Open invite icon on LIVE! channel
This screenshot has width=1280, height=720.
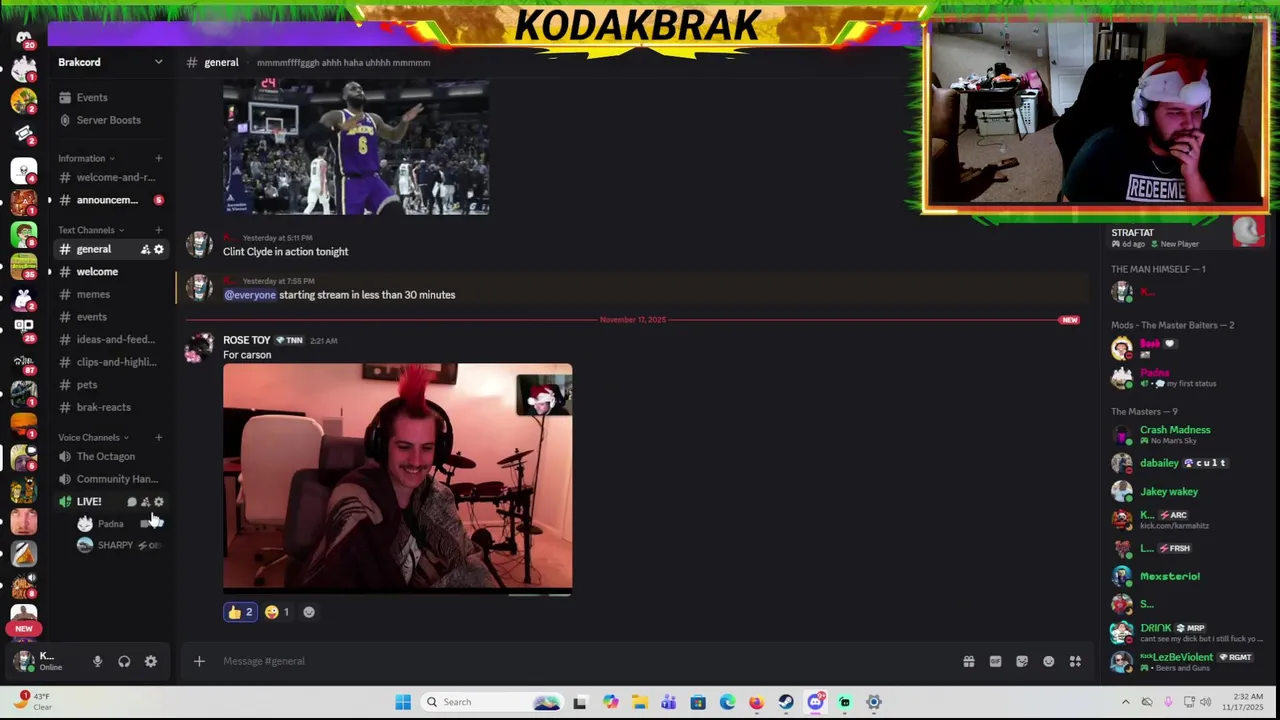pyautogui.click(x=145, y=502)
